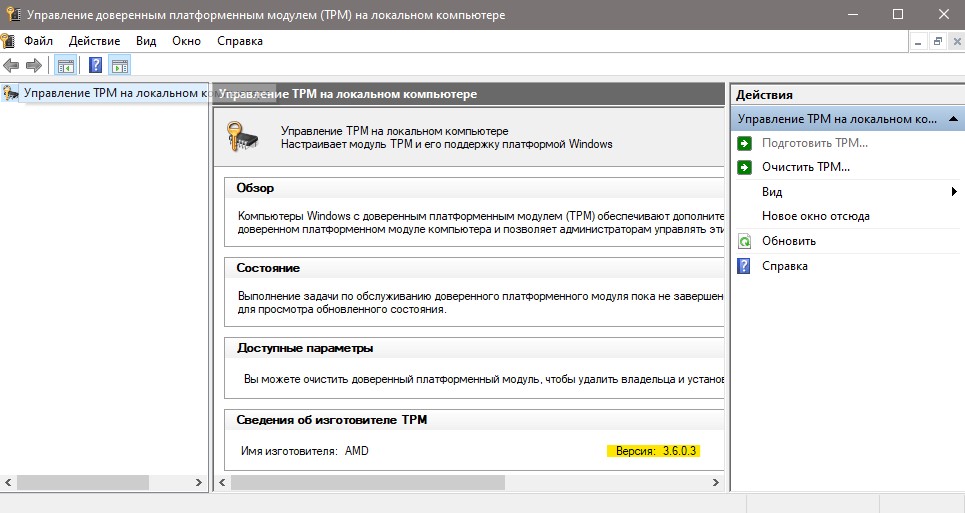
Task: Click right arrow of tree pane scrollbar
Action: 199,482
